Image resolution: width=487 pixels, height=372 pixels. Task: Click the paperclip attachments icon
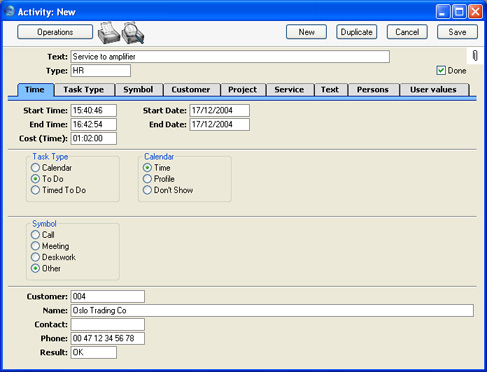point(475,56)
